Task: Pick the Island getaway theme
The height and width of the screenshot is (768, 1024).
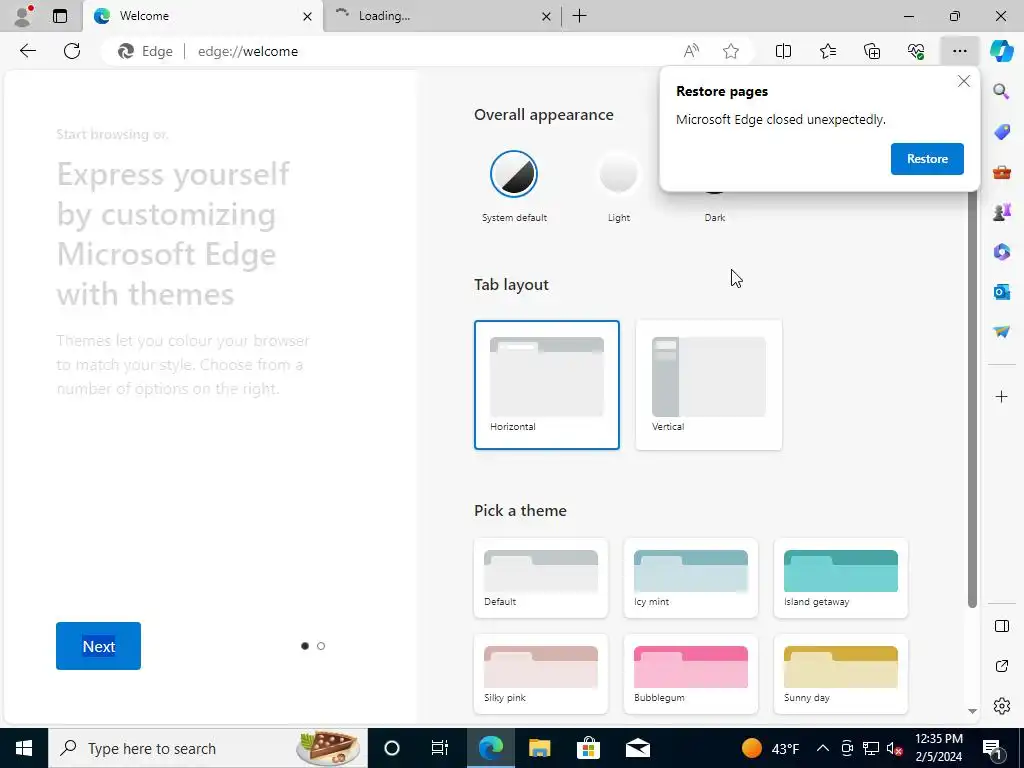Action: coord(840,578)
